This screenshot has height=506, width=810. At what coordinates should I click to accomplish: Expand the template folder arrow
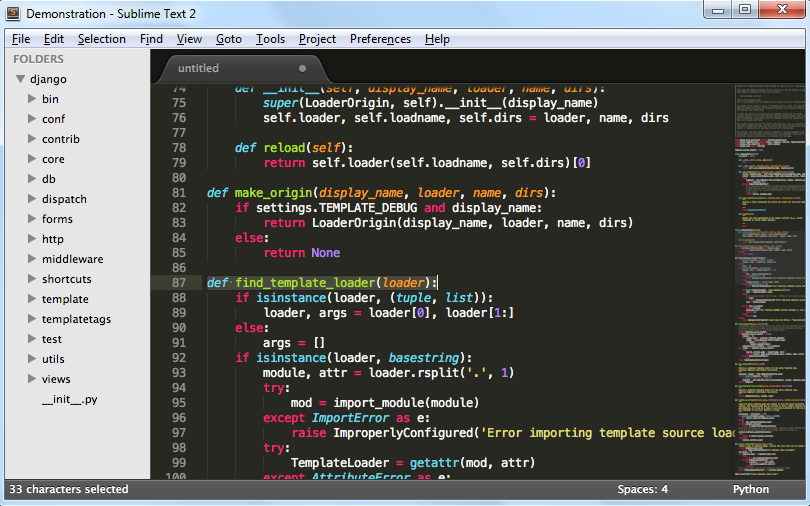coord(32,299)
